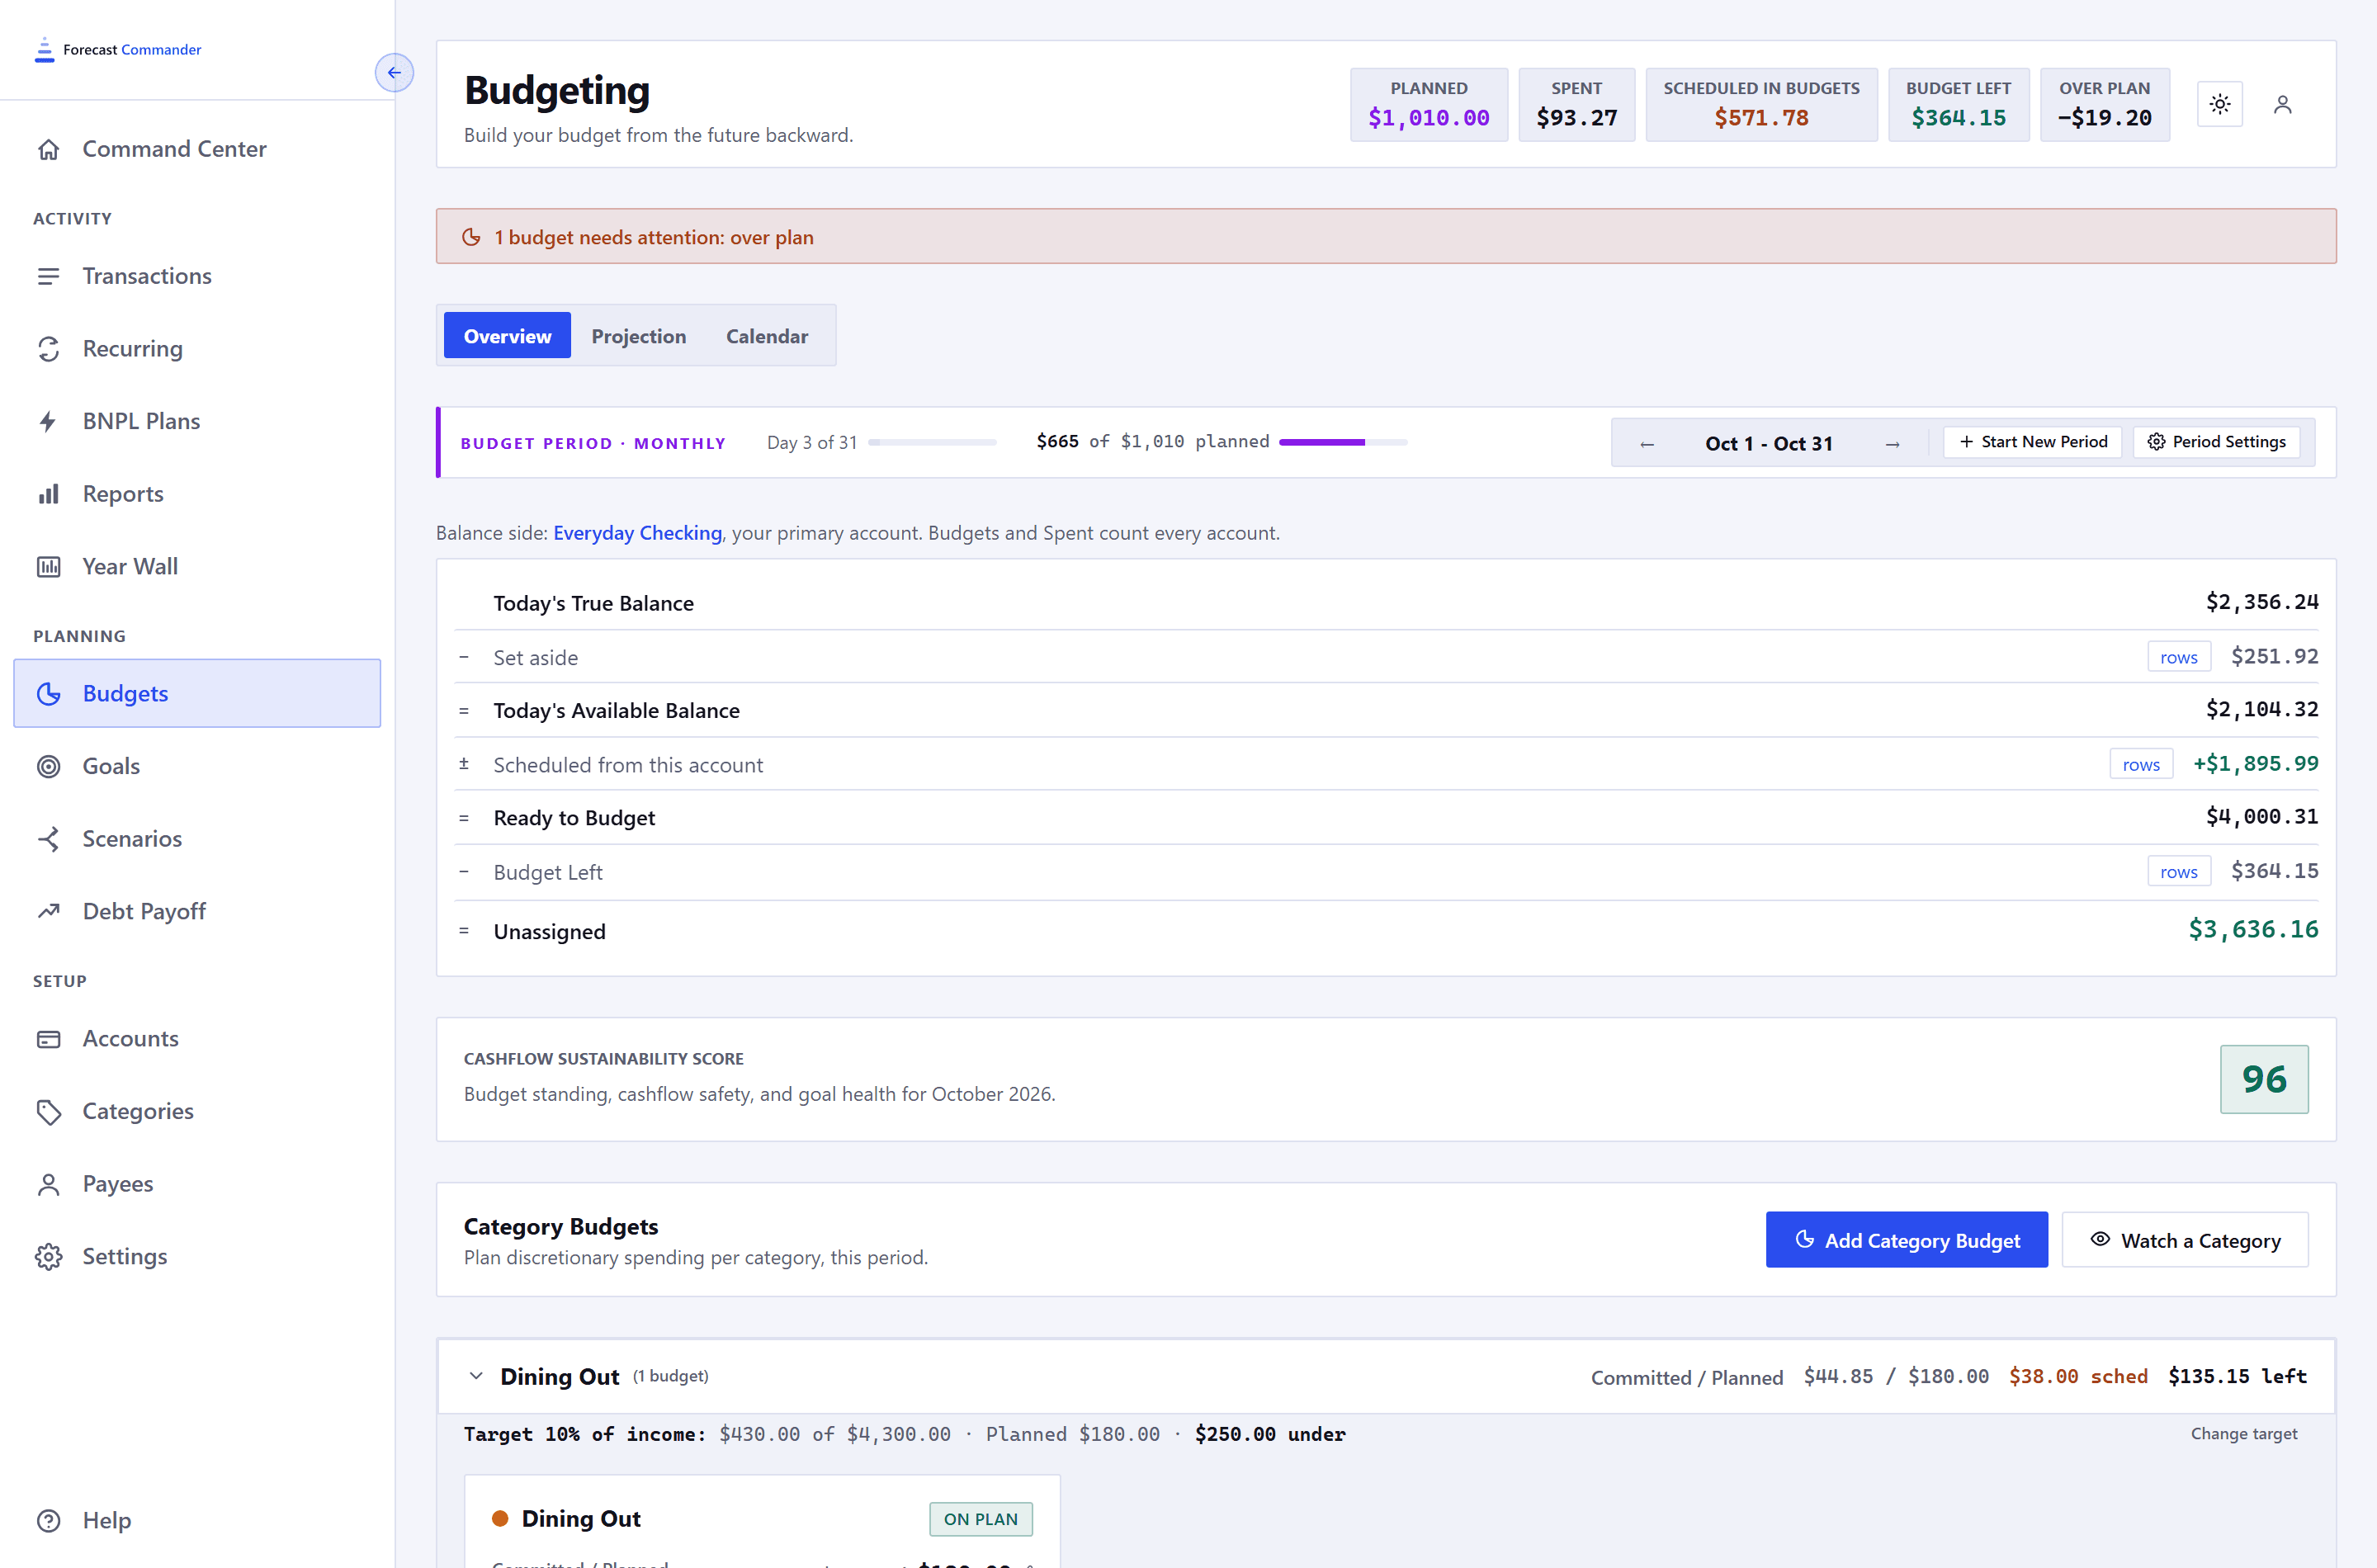This screenshot has height=1568, width=2377.
Task: Open Transactions list icon
Action: coord(48,276)
